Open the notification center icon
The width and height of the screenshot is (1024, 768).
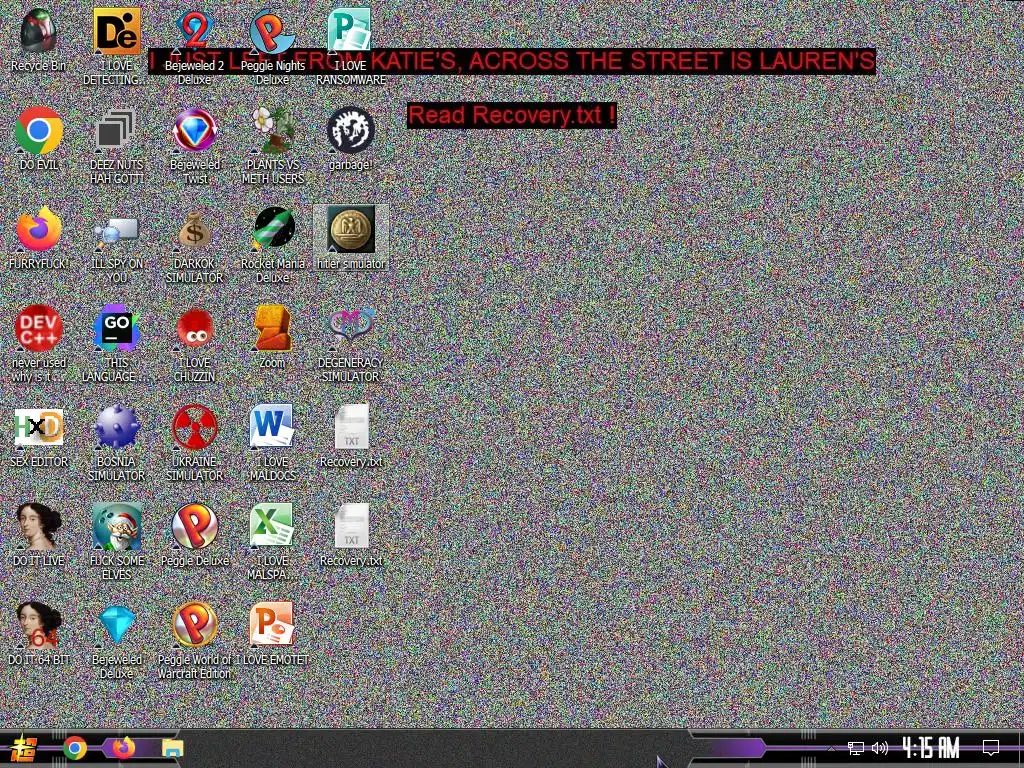[991, 748]
